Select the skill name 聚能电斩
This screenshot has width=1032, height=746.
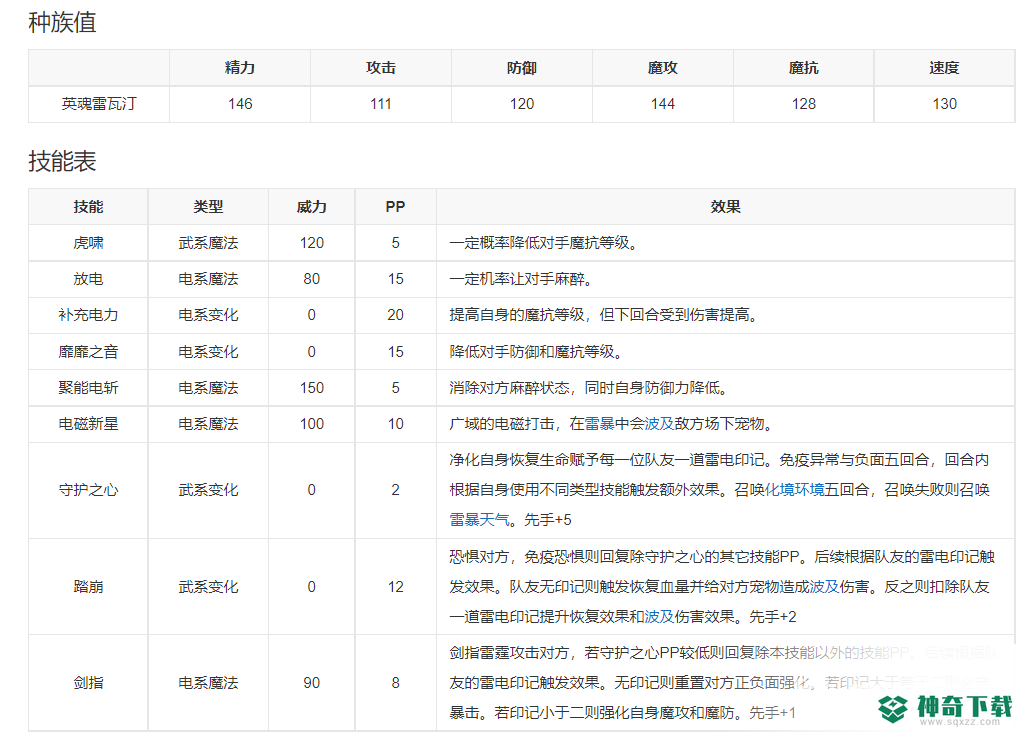[88, 388]
